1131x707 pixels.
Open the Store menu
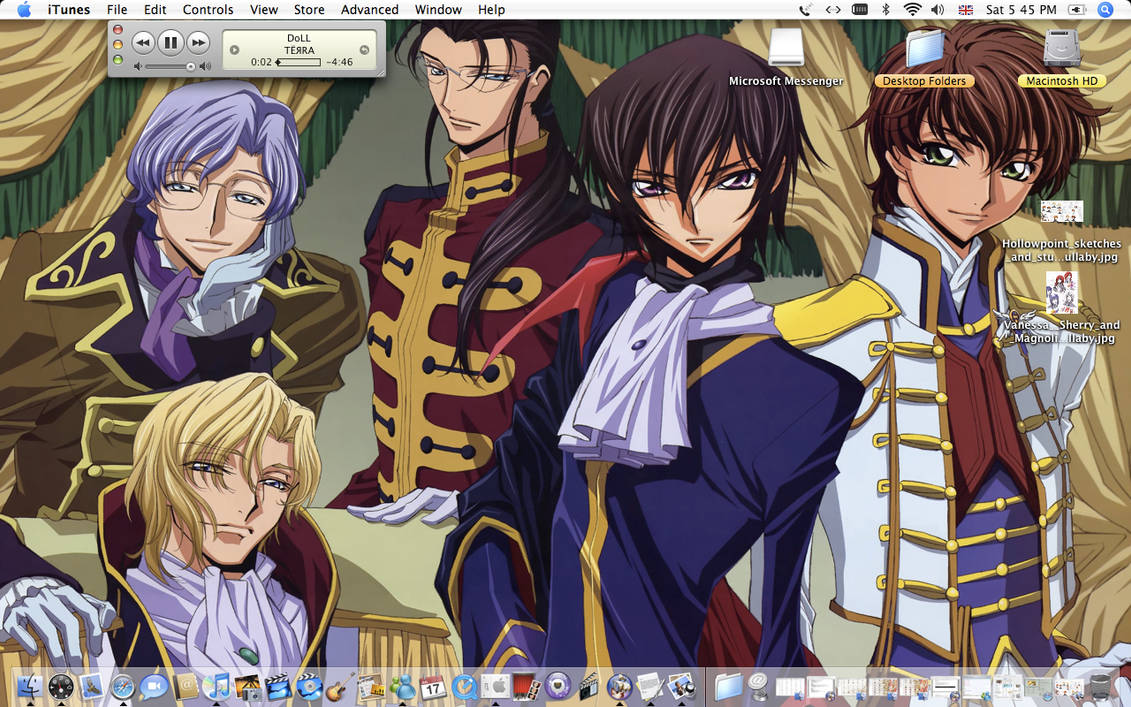(x=309, y=9)
